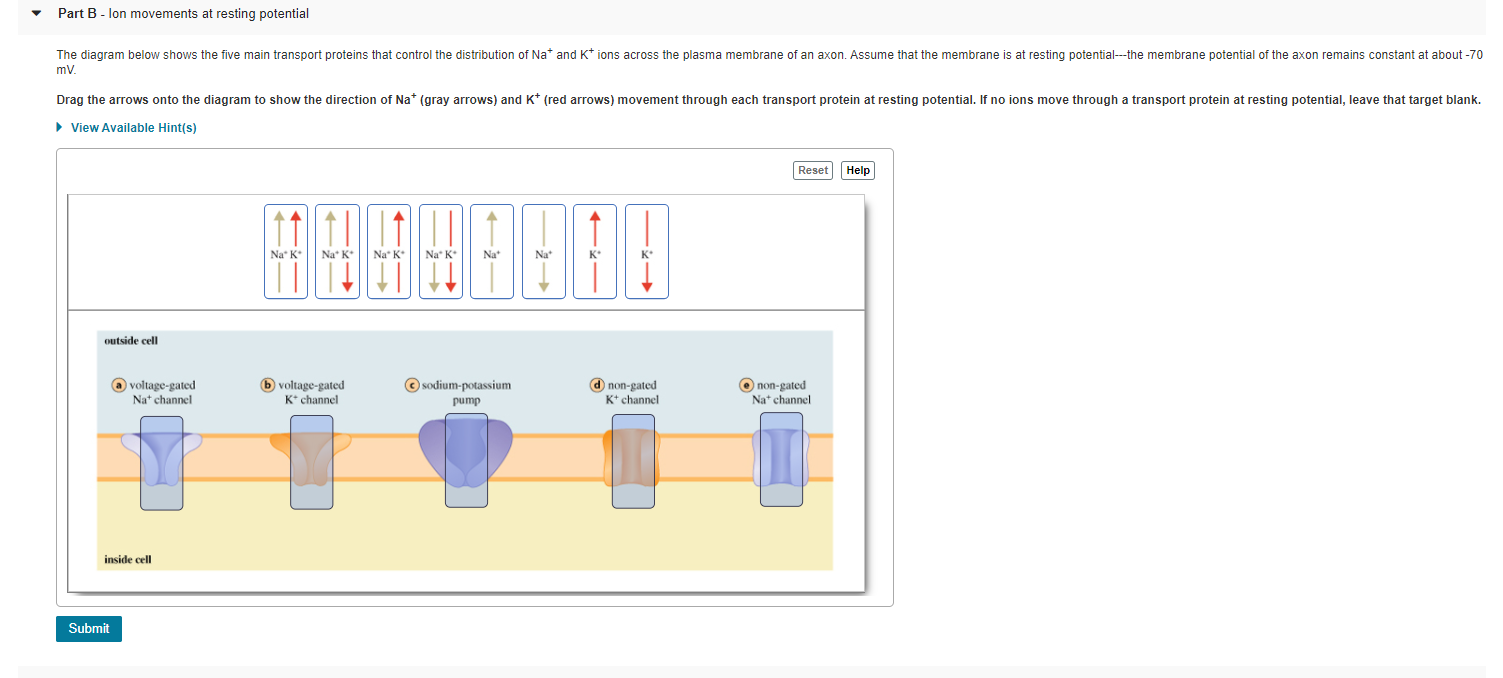Open the hints disclosure triangle
The width and height of the screenshot is (1503, 678).
(58, 127)
